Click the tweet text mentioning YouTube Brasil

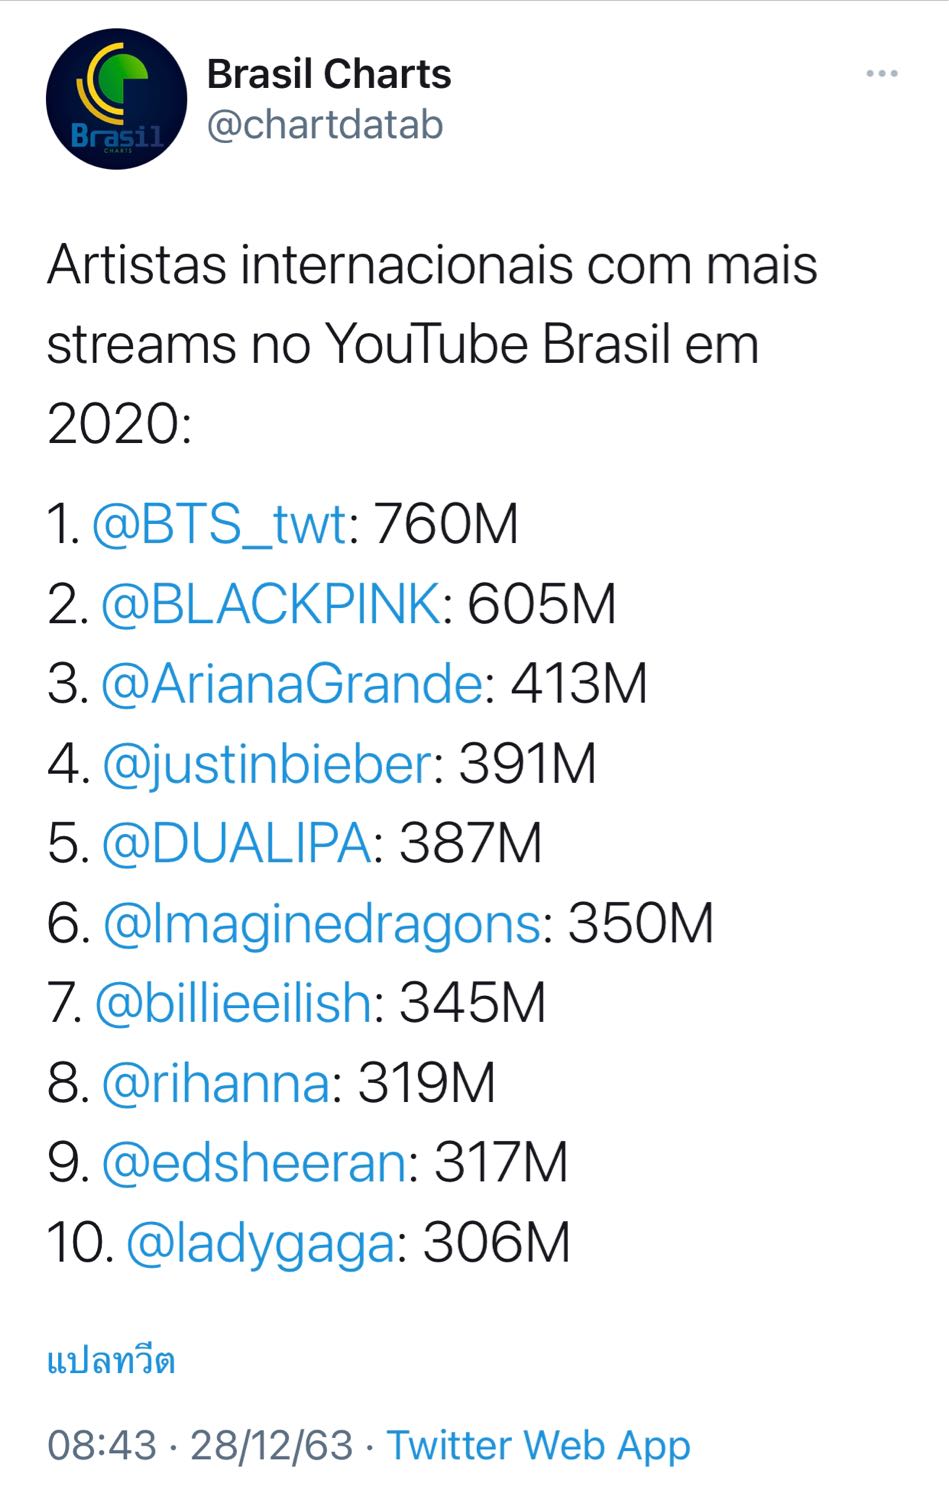tap(430, 344)
